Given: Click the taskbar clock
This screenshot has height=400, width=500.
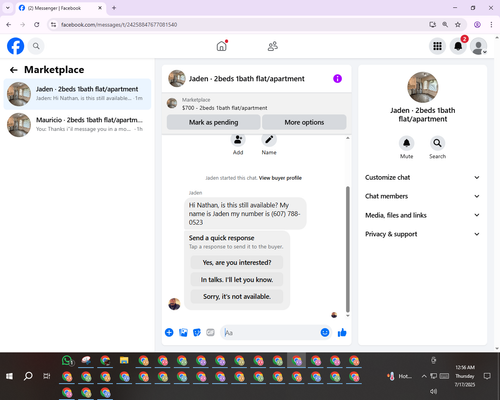Looking at the screenshot, I should (x=465, y=376).
